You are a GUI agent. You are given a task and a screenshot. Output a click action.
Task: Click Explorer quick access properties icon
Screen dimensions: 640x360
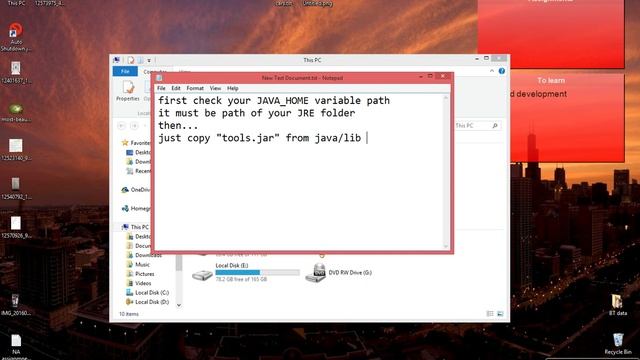(x=131, y=60)
